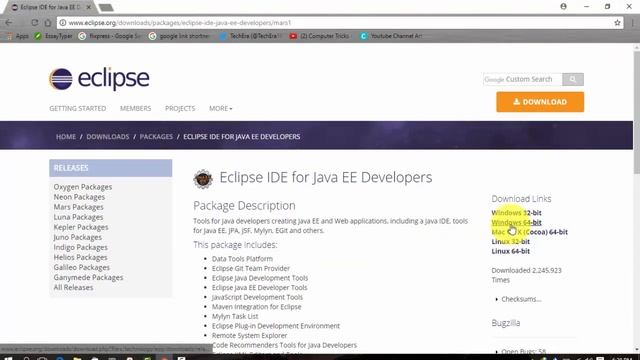Open the Youtube Channel Art bookmark
This screenshot has height=360, width=640.
click(x=391, y=36)
